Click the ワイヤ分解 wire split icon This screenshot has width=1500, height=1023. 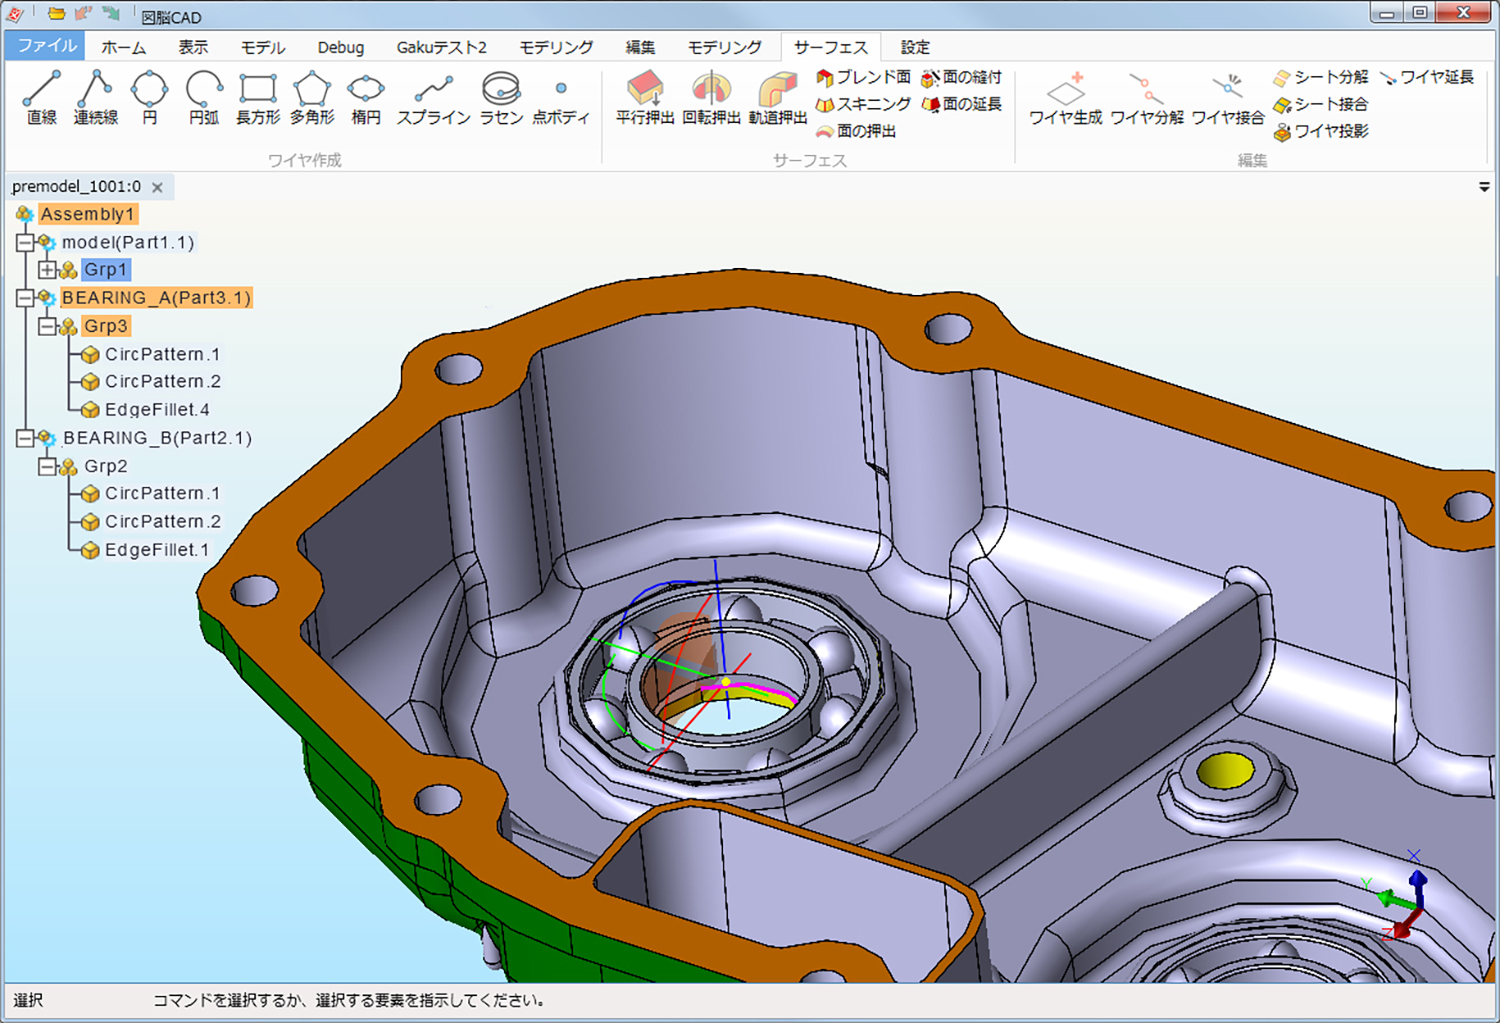coord(1146,97)
